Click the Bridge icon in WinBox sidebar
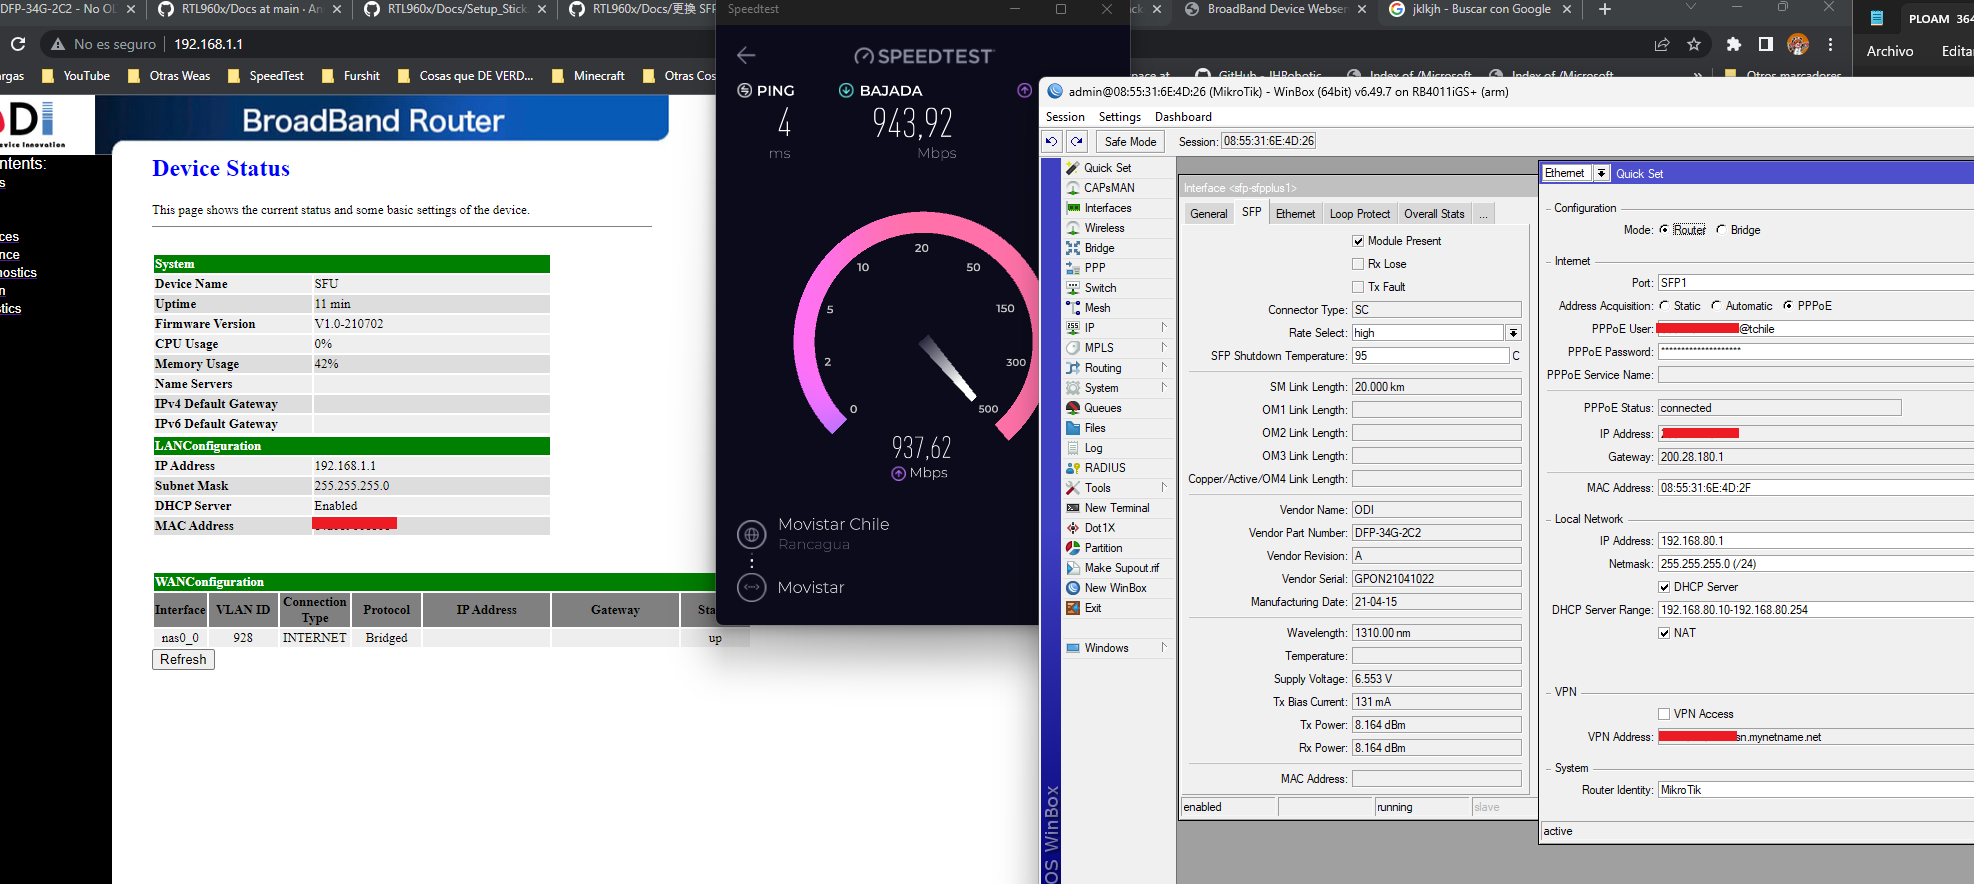The image size is (1974, 884). point(1073,248)
